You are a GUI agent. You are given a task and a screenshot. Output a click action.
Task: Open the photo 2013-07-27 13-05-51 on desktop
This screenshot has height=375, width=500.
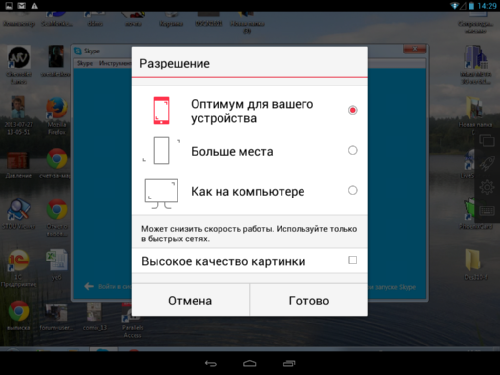[19, 115]
